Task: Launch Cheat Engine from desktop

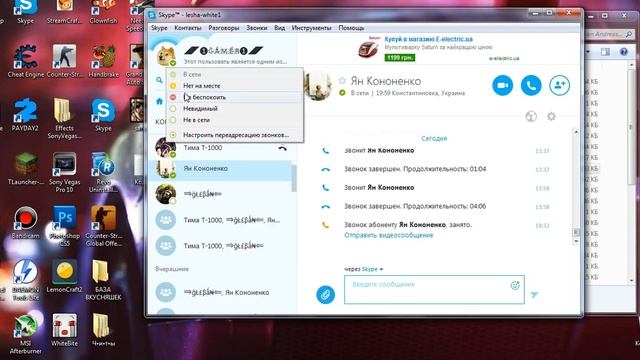Action: coord(25,61)
